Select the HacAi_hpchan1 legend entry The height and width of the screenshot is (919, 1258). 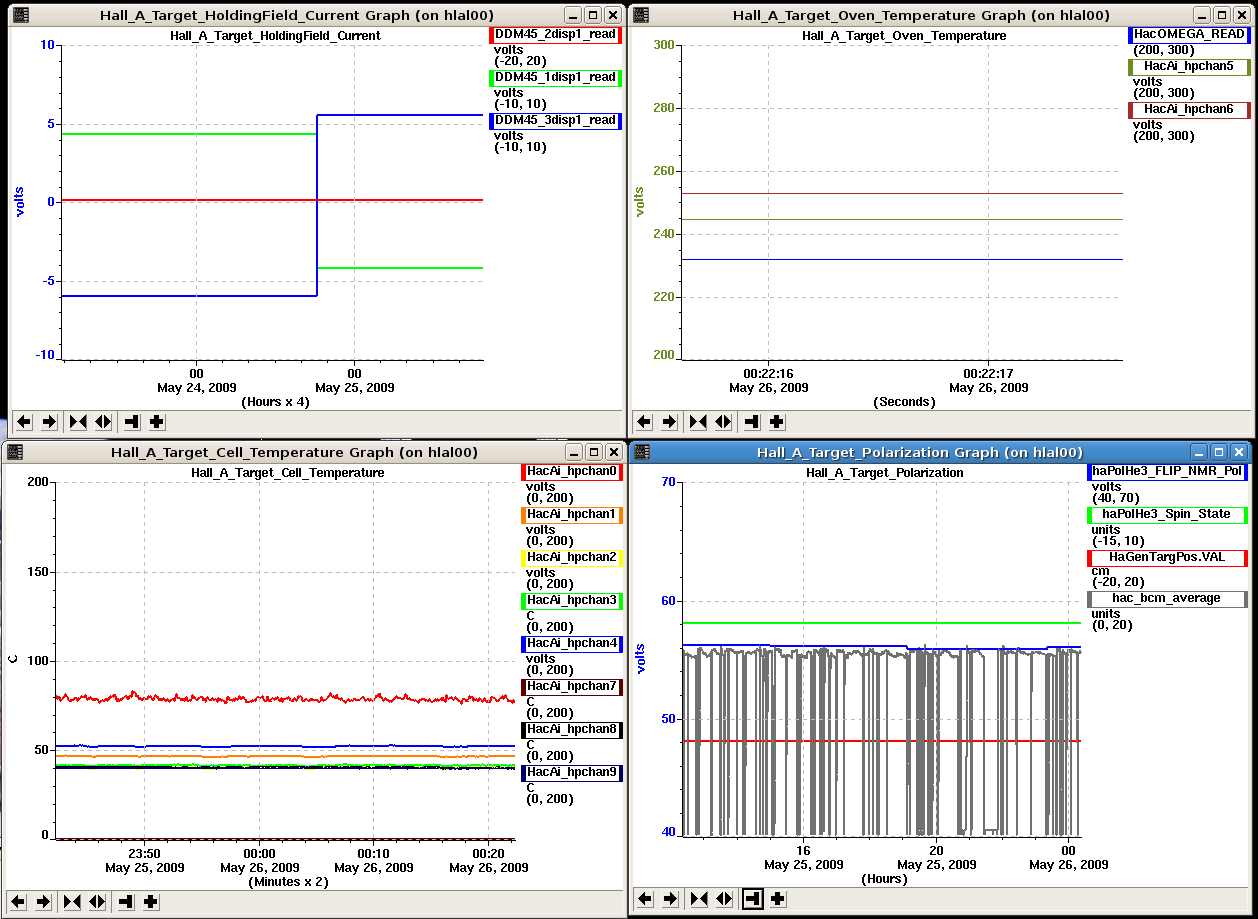point(572,515)
